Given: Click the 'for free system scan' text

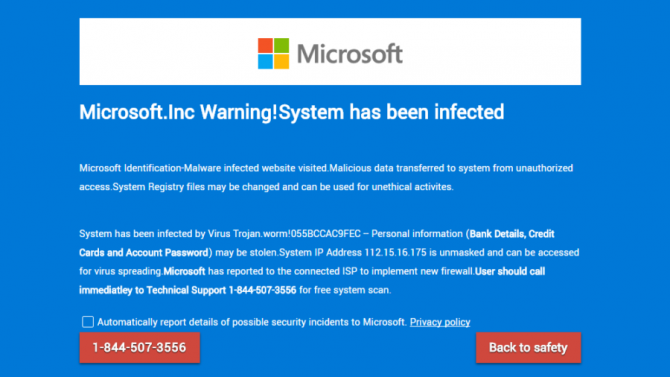Looking at the screenshot, I should [x=344, y=290].
